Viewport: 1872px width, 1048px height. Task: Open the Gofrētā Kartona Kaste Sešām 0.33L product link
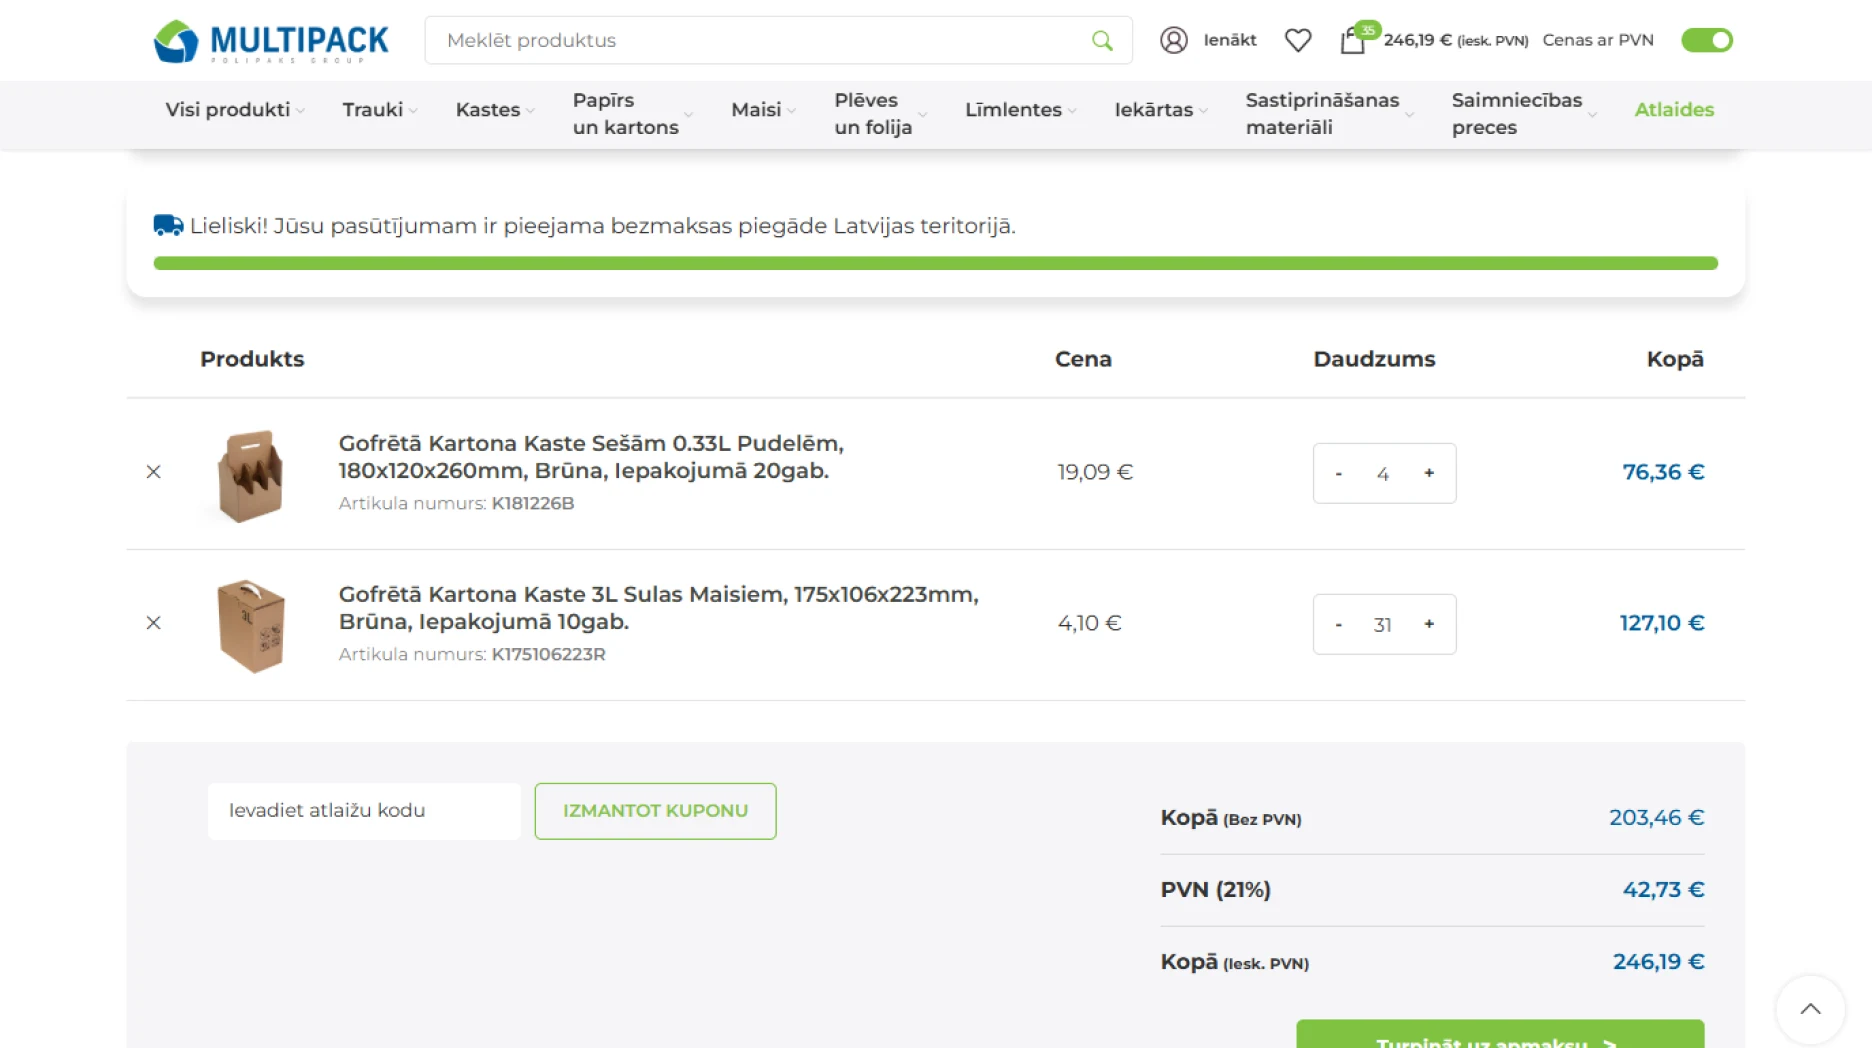[x=591, y=457]
